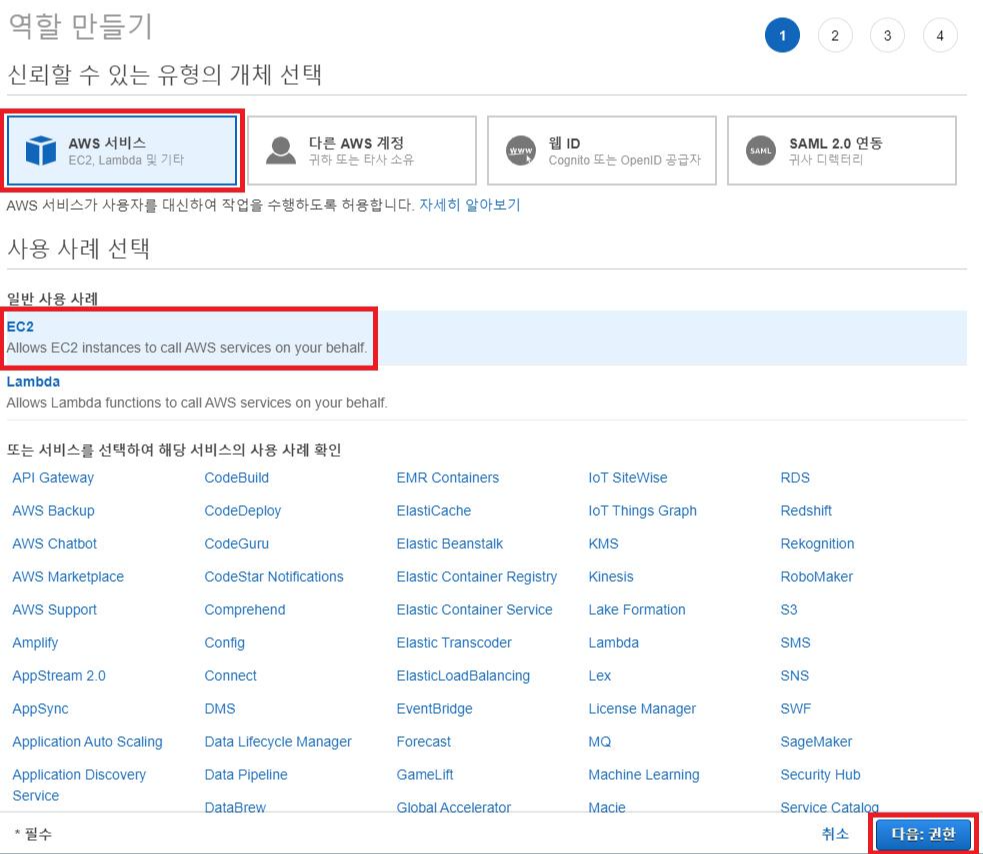Select IoT SiteWise service
Image resolution: width=983 pixels, height=854 pixels.
(628, 478)
